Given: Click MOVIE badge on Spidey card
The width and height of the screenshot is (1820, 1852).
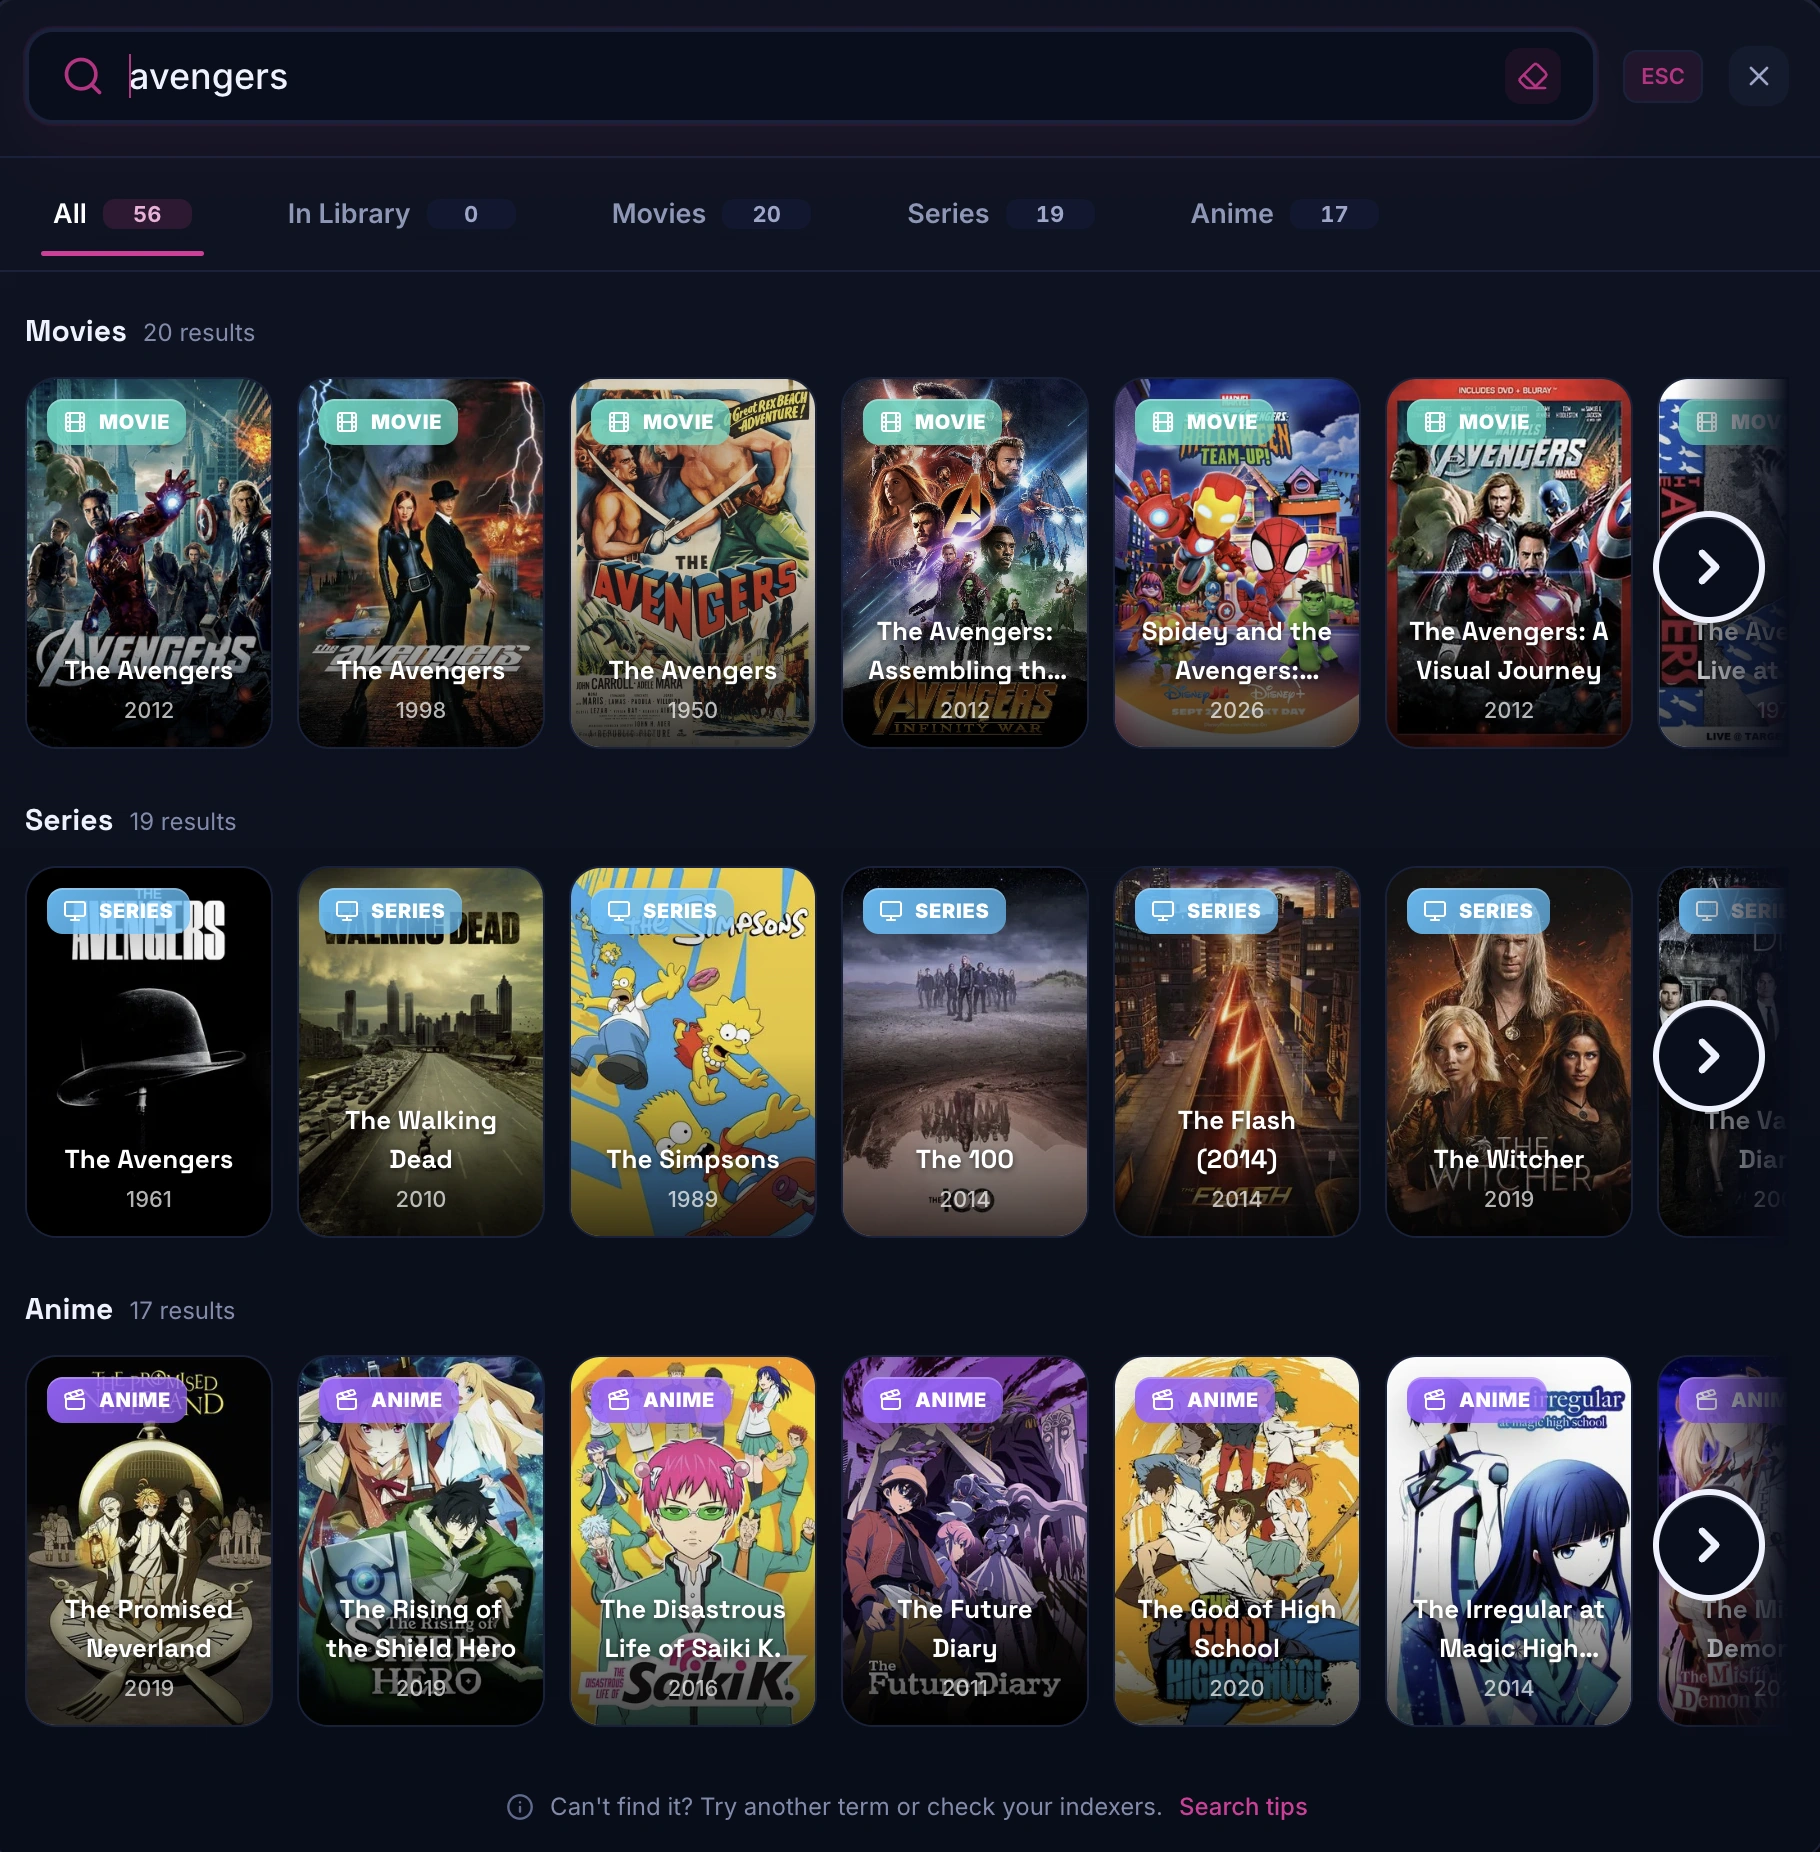Looking at the screenshot, I should click(x=1205, y=422).
